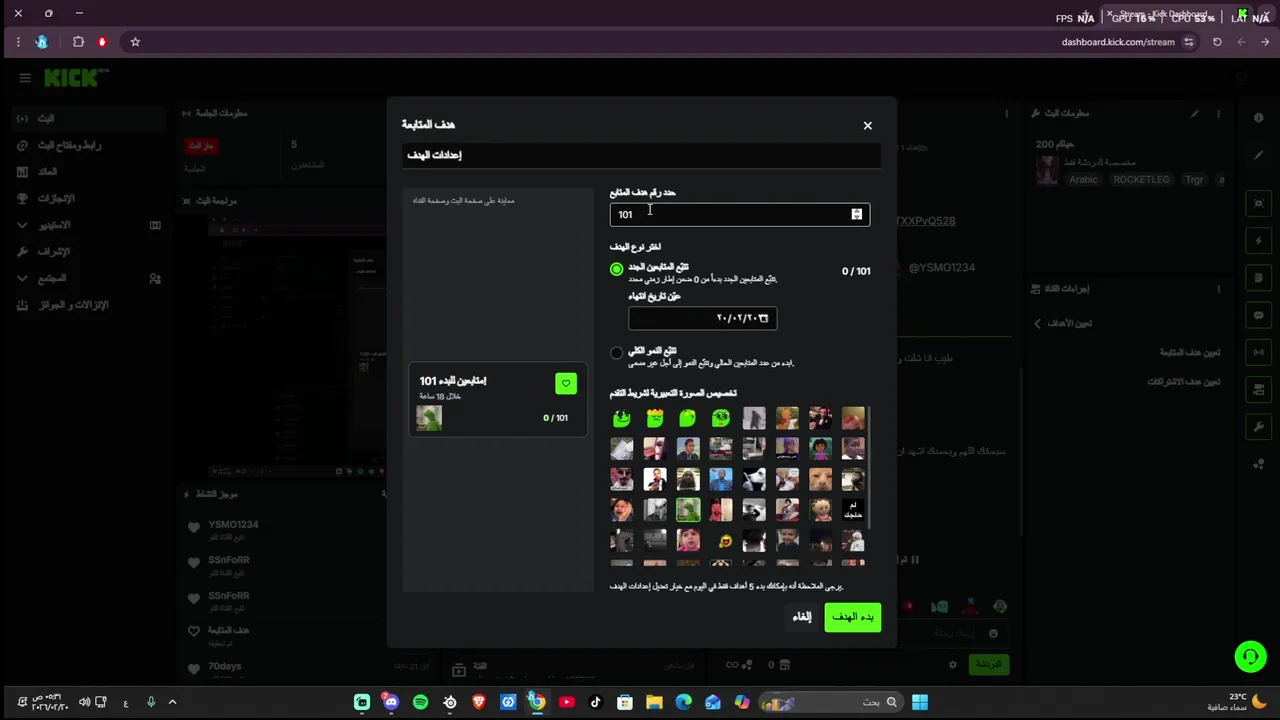Go back using the set goals chevron
This screenshot has width=1280, height=720.
(x=1037, y=323)
